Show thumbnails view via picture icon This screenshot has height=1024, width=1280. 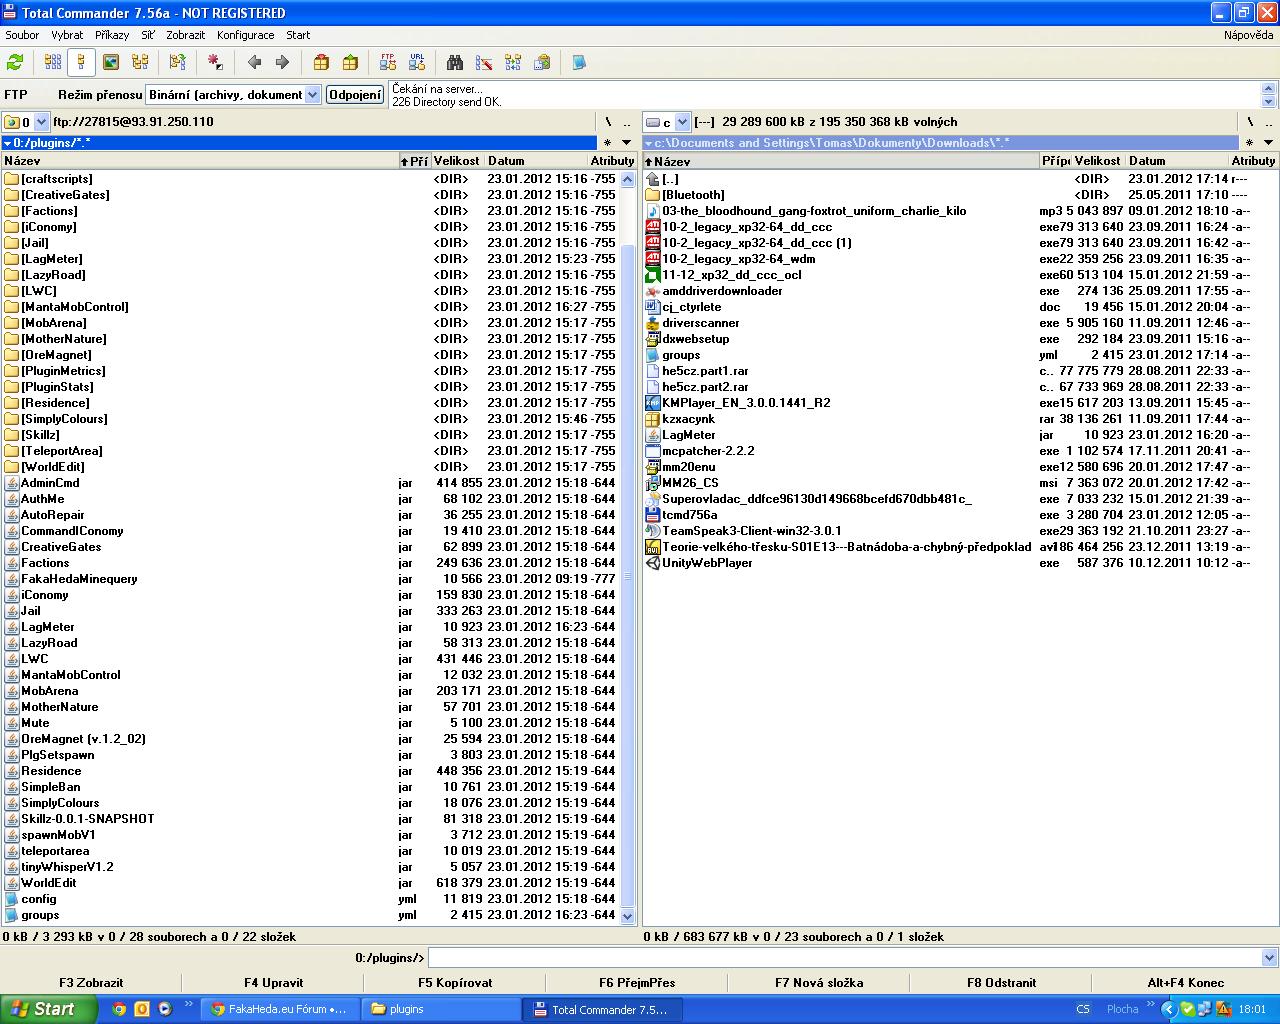point(111,62)
